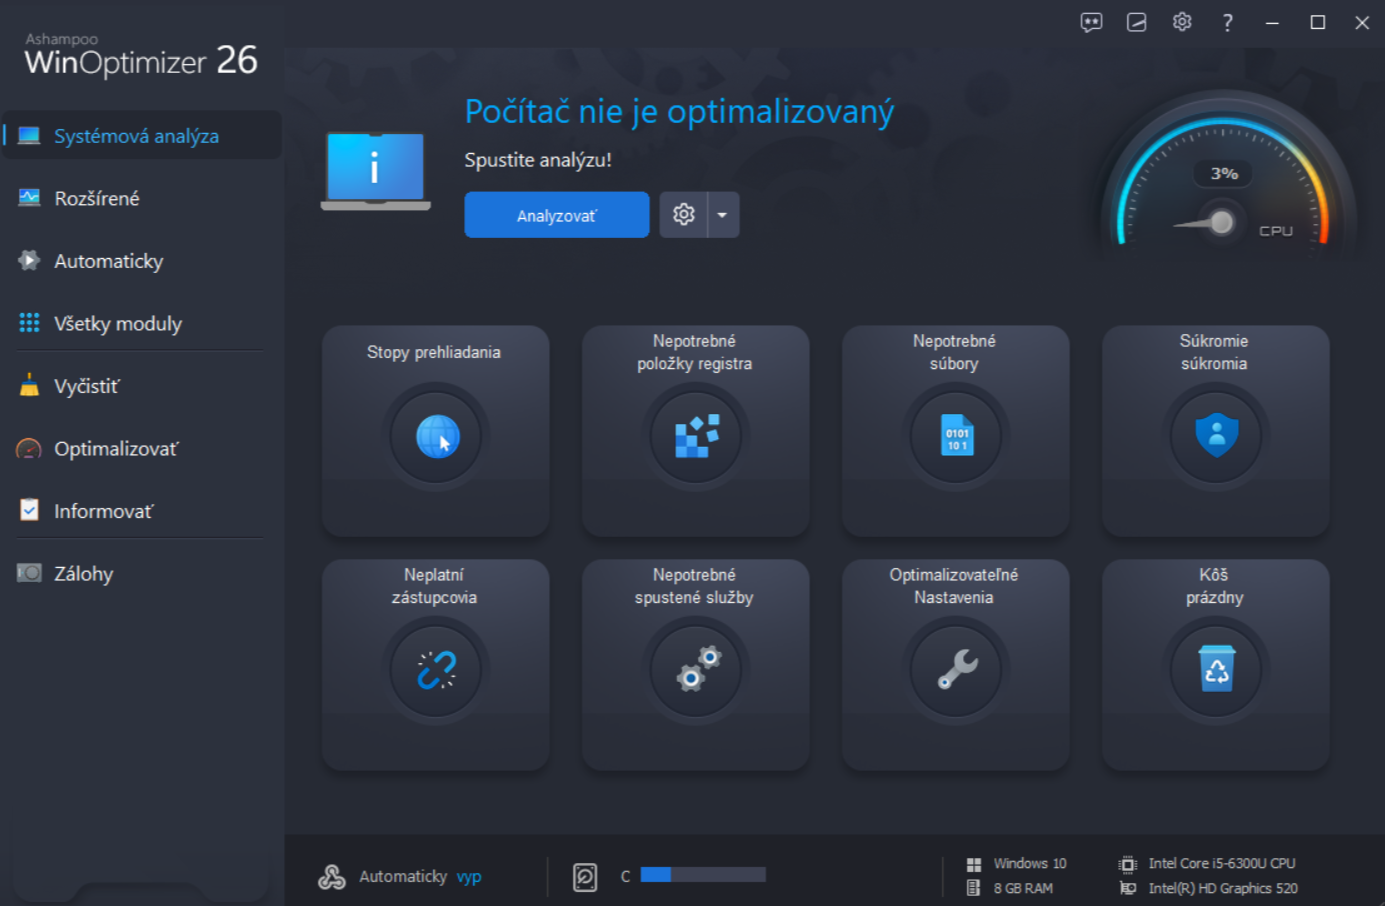Click the Zálohy safe icon in sidebar
The height and width of the screenshot is (906, 1385).
pos(29,573)
